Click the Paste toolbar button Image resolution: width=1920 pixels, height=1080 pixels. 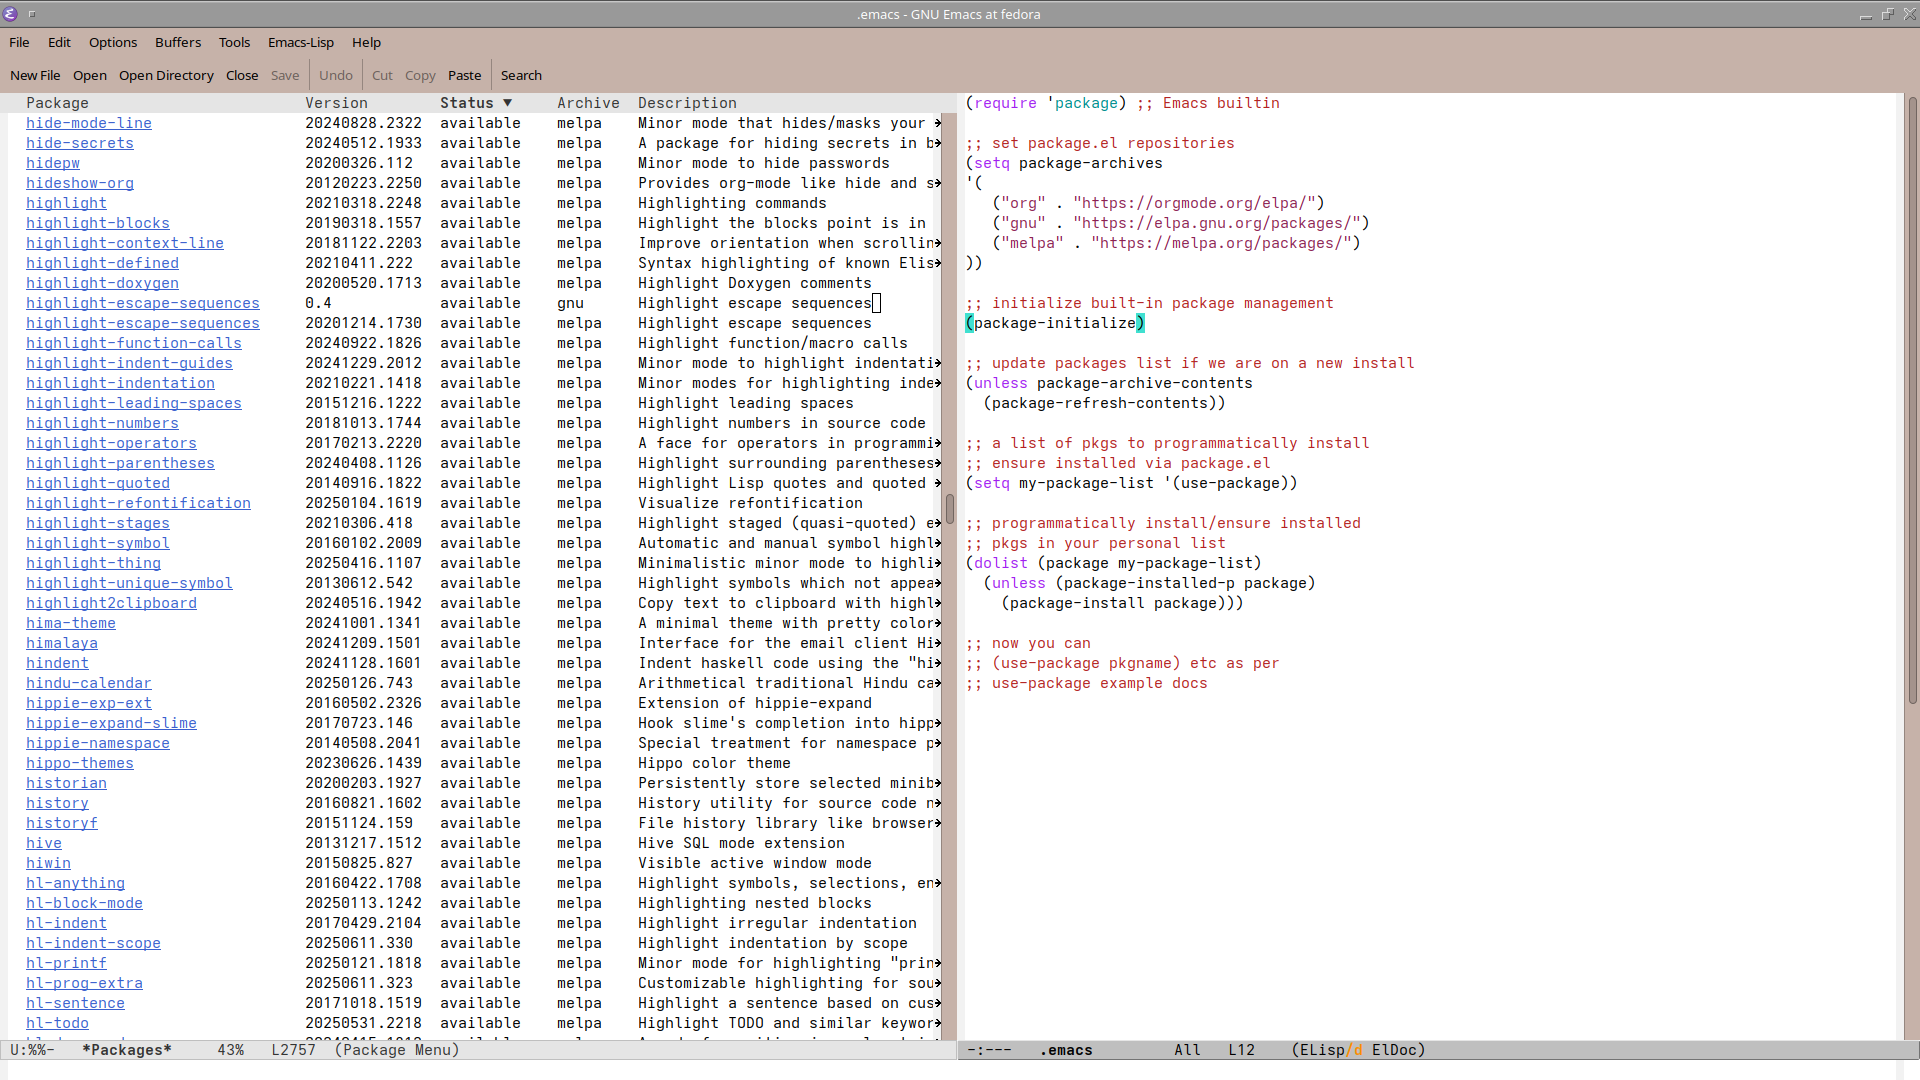point(464,75)
